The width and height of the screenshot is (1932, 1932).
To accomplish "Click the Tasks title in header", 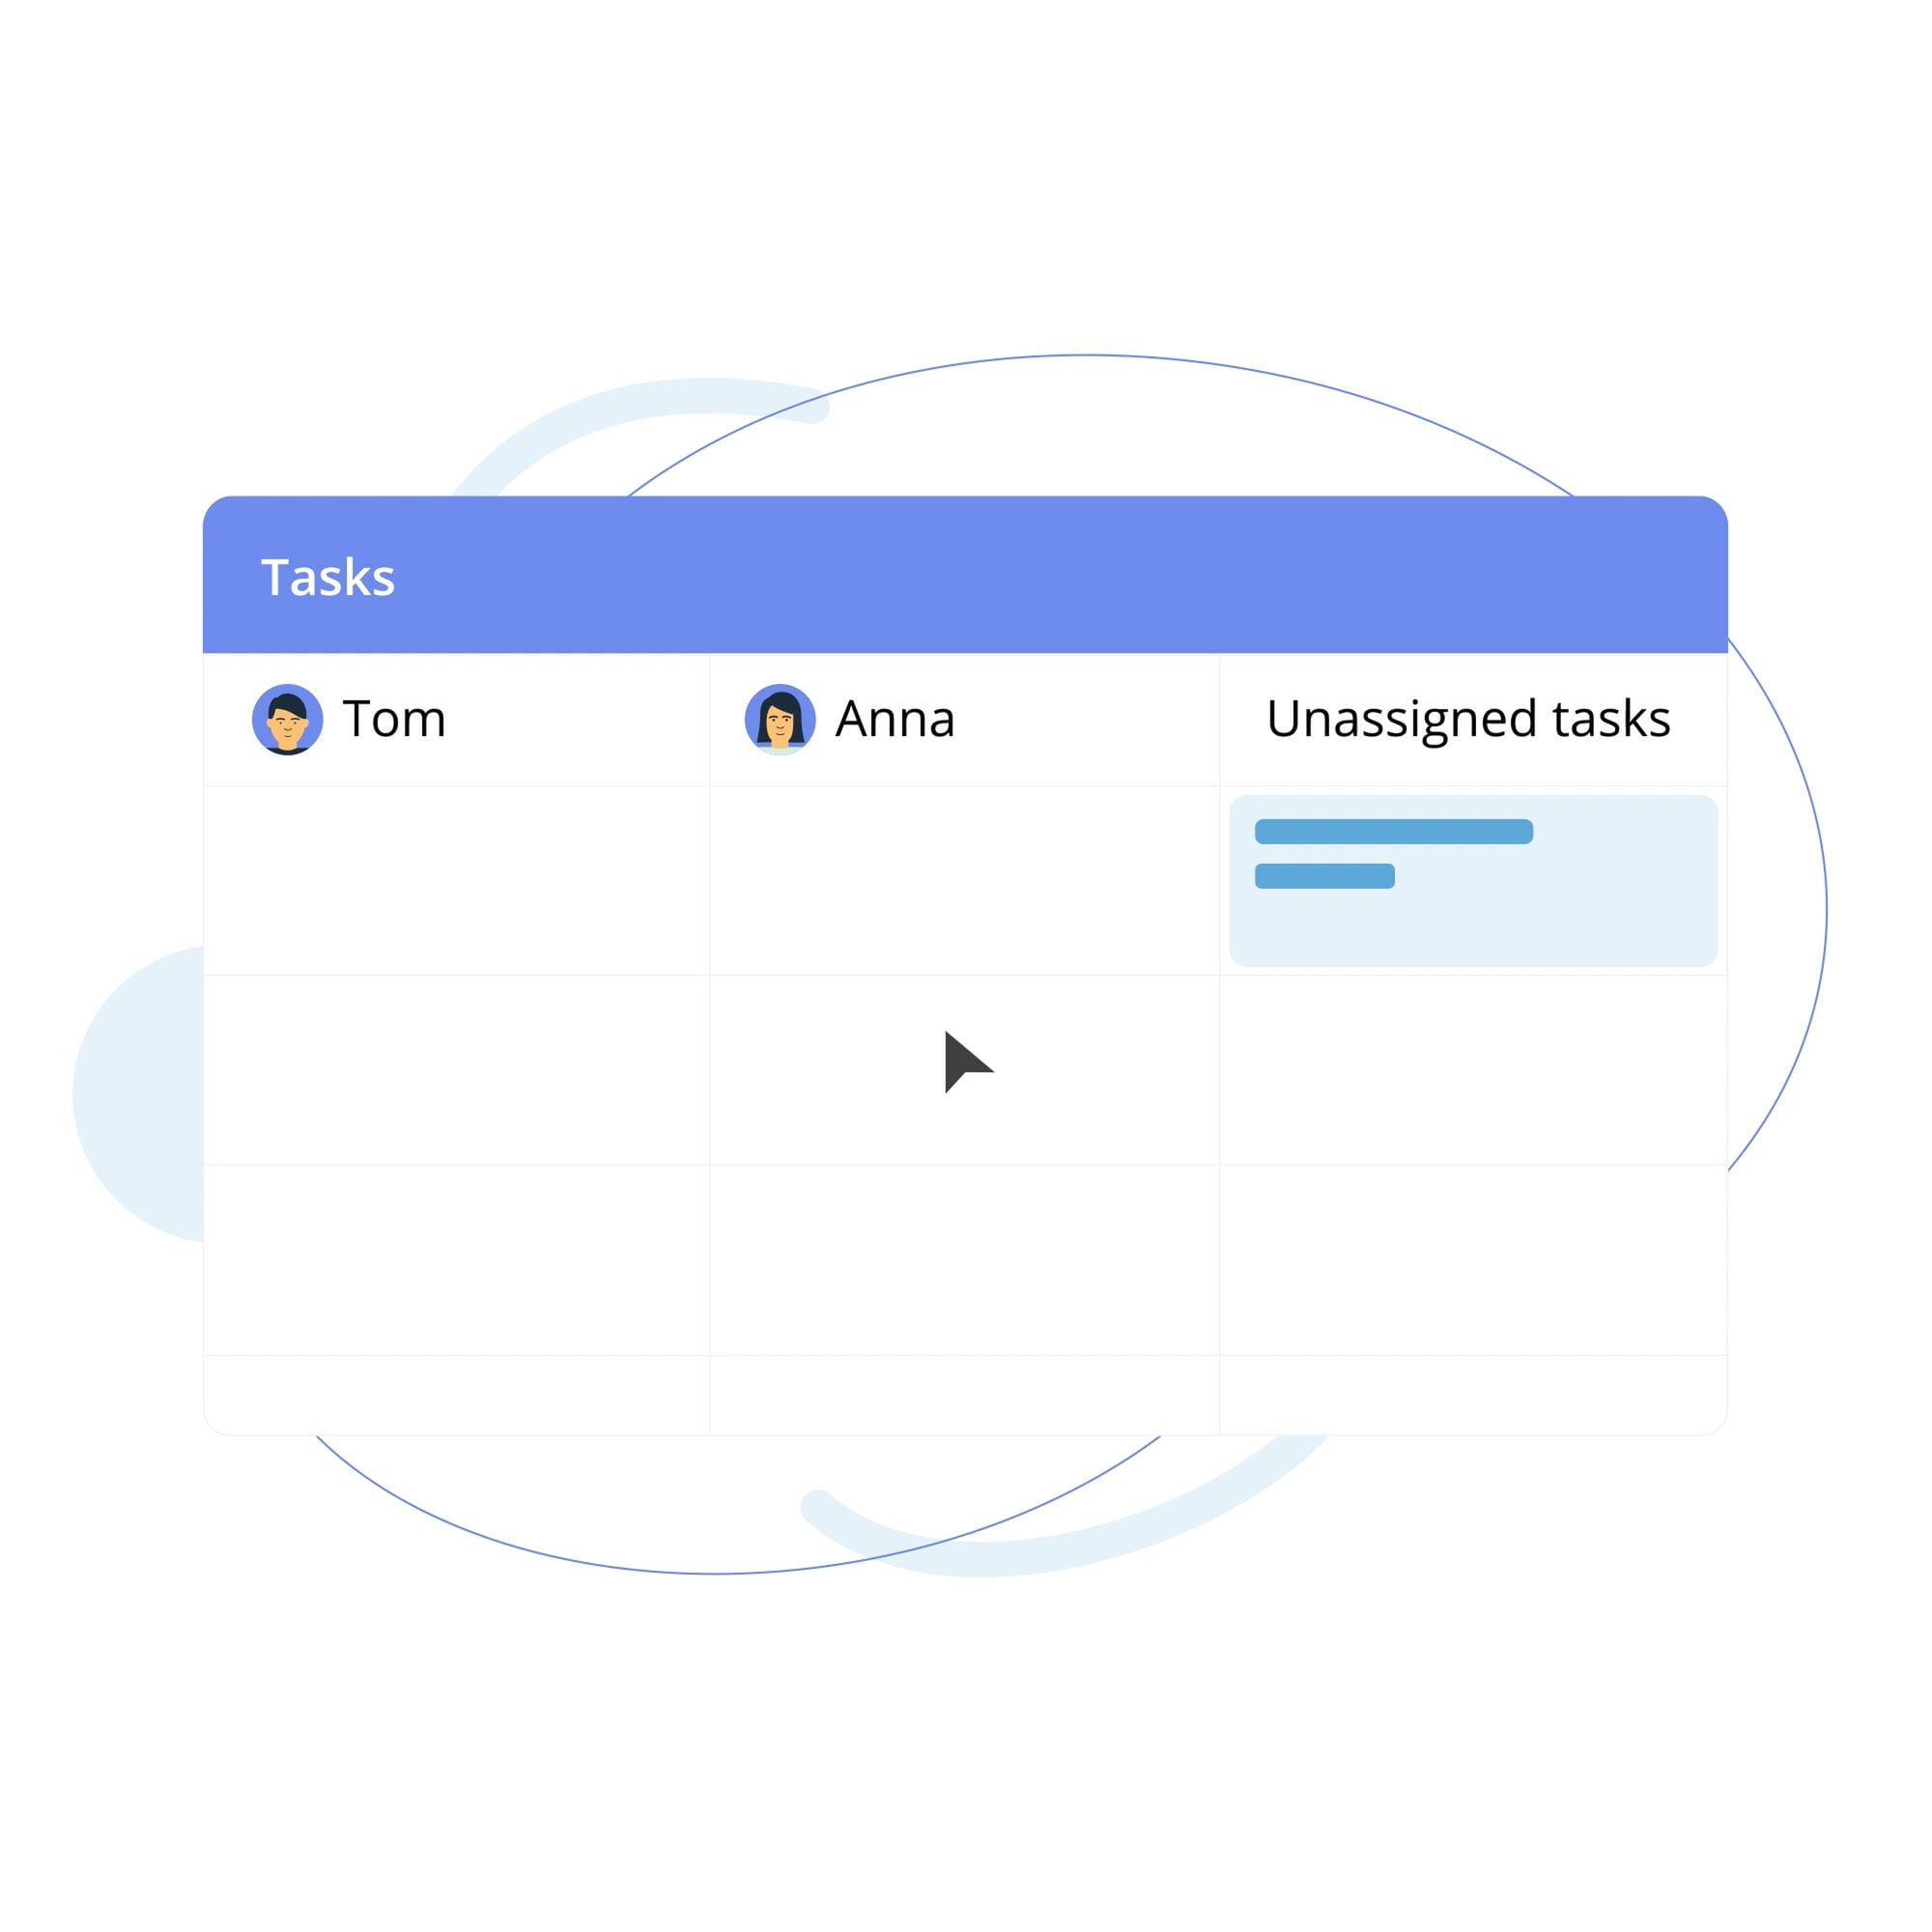I will coord(328,577).
